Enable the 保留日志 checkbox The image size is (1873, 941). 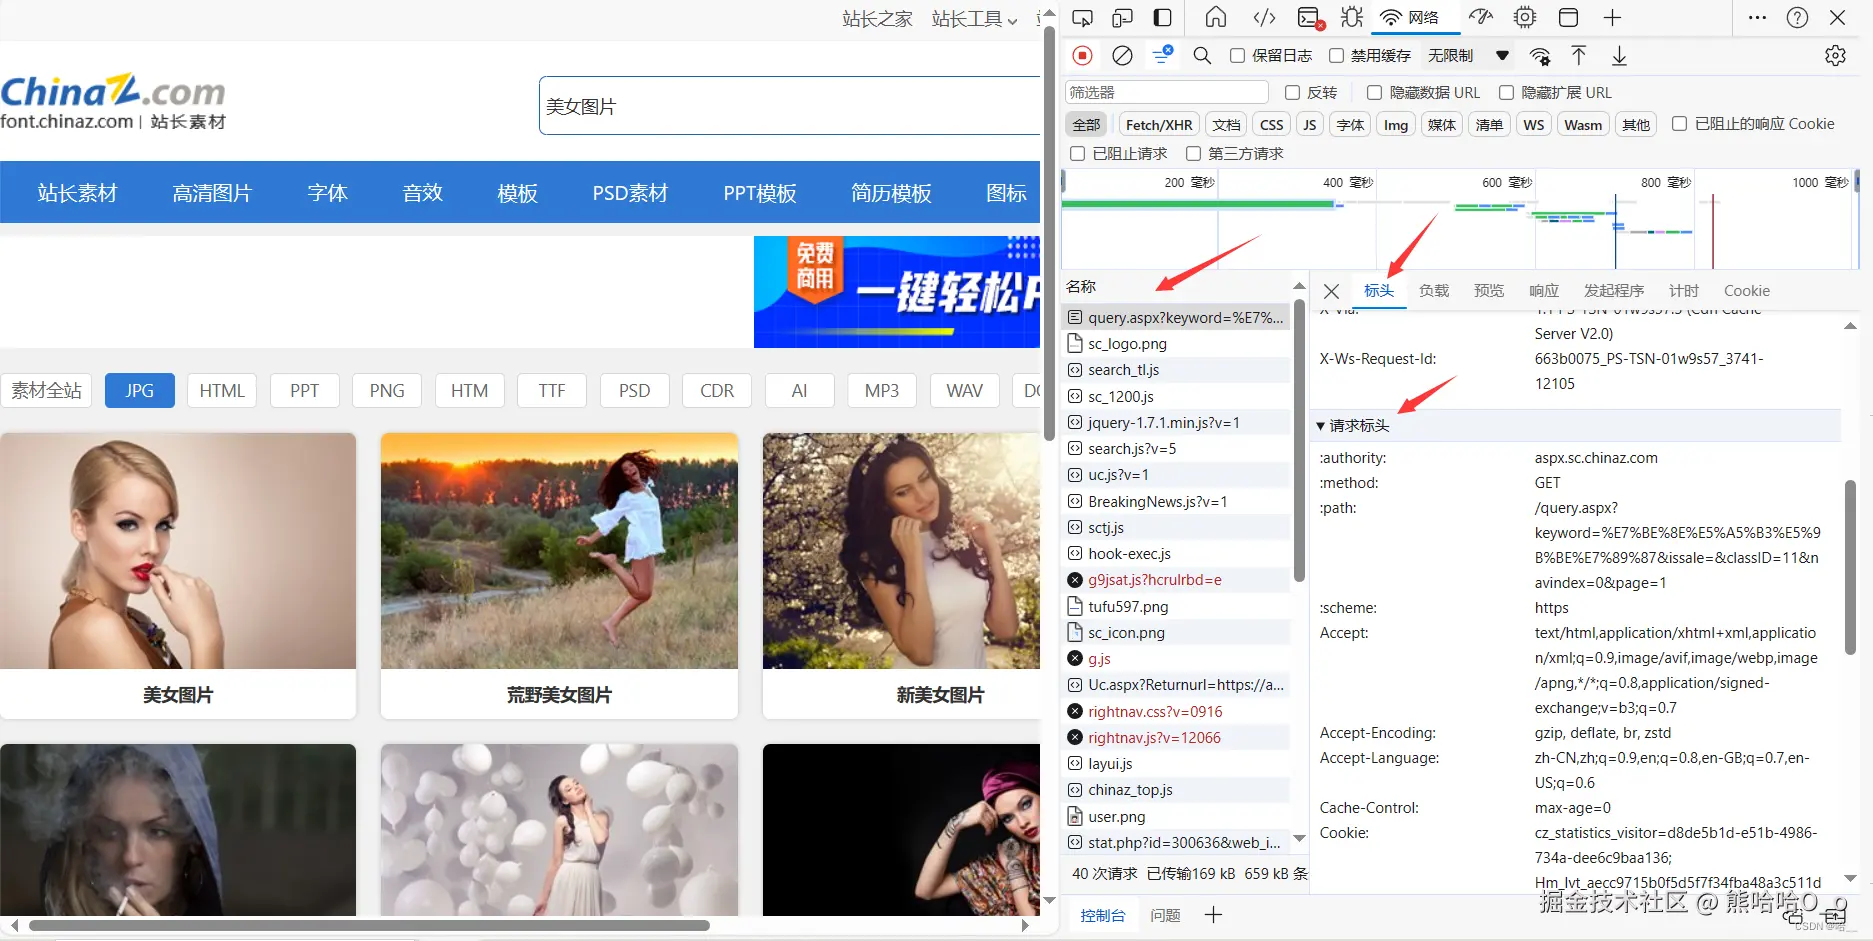[x=1237, y=55]
